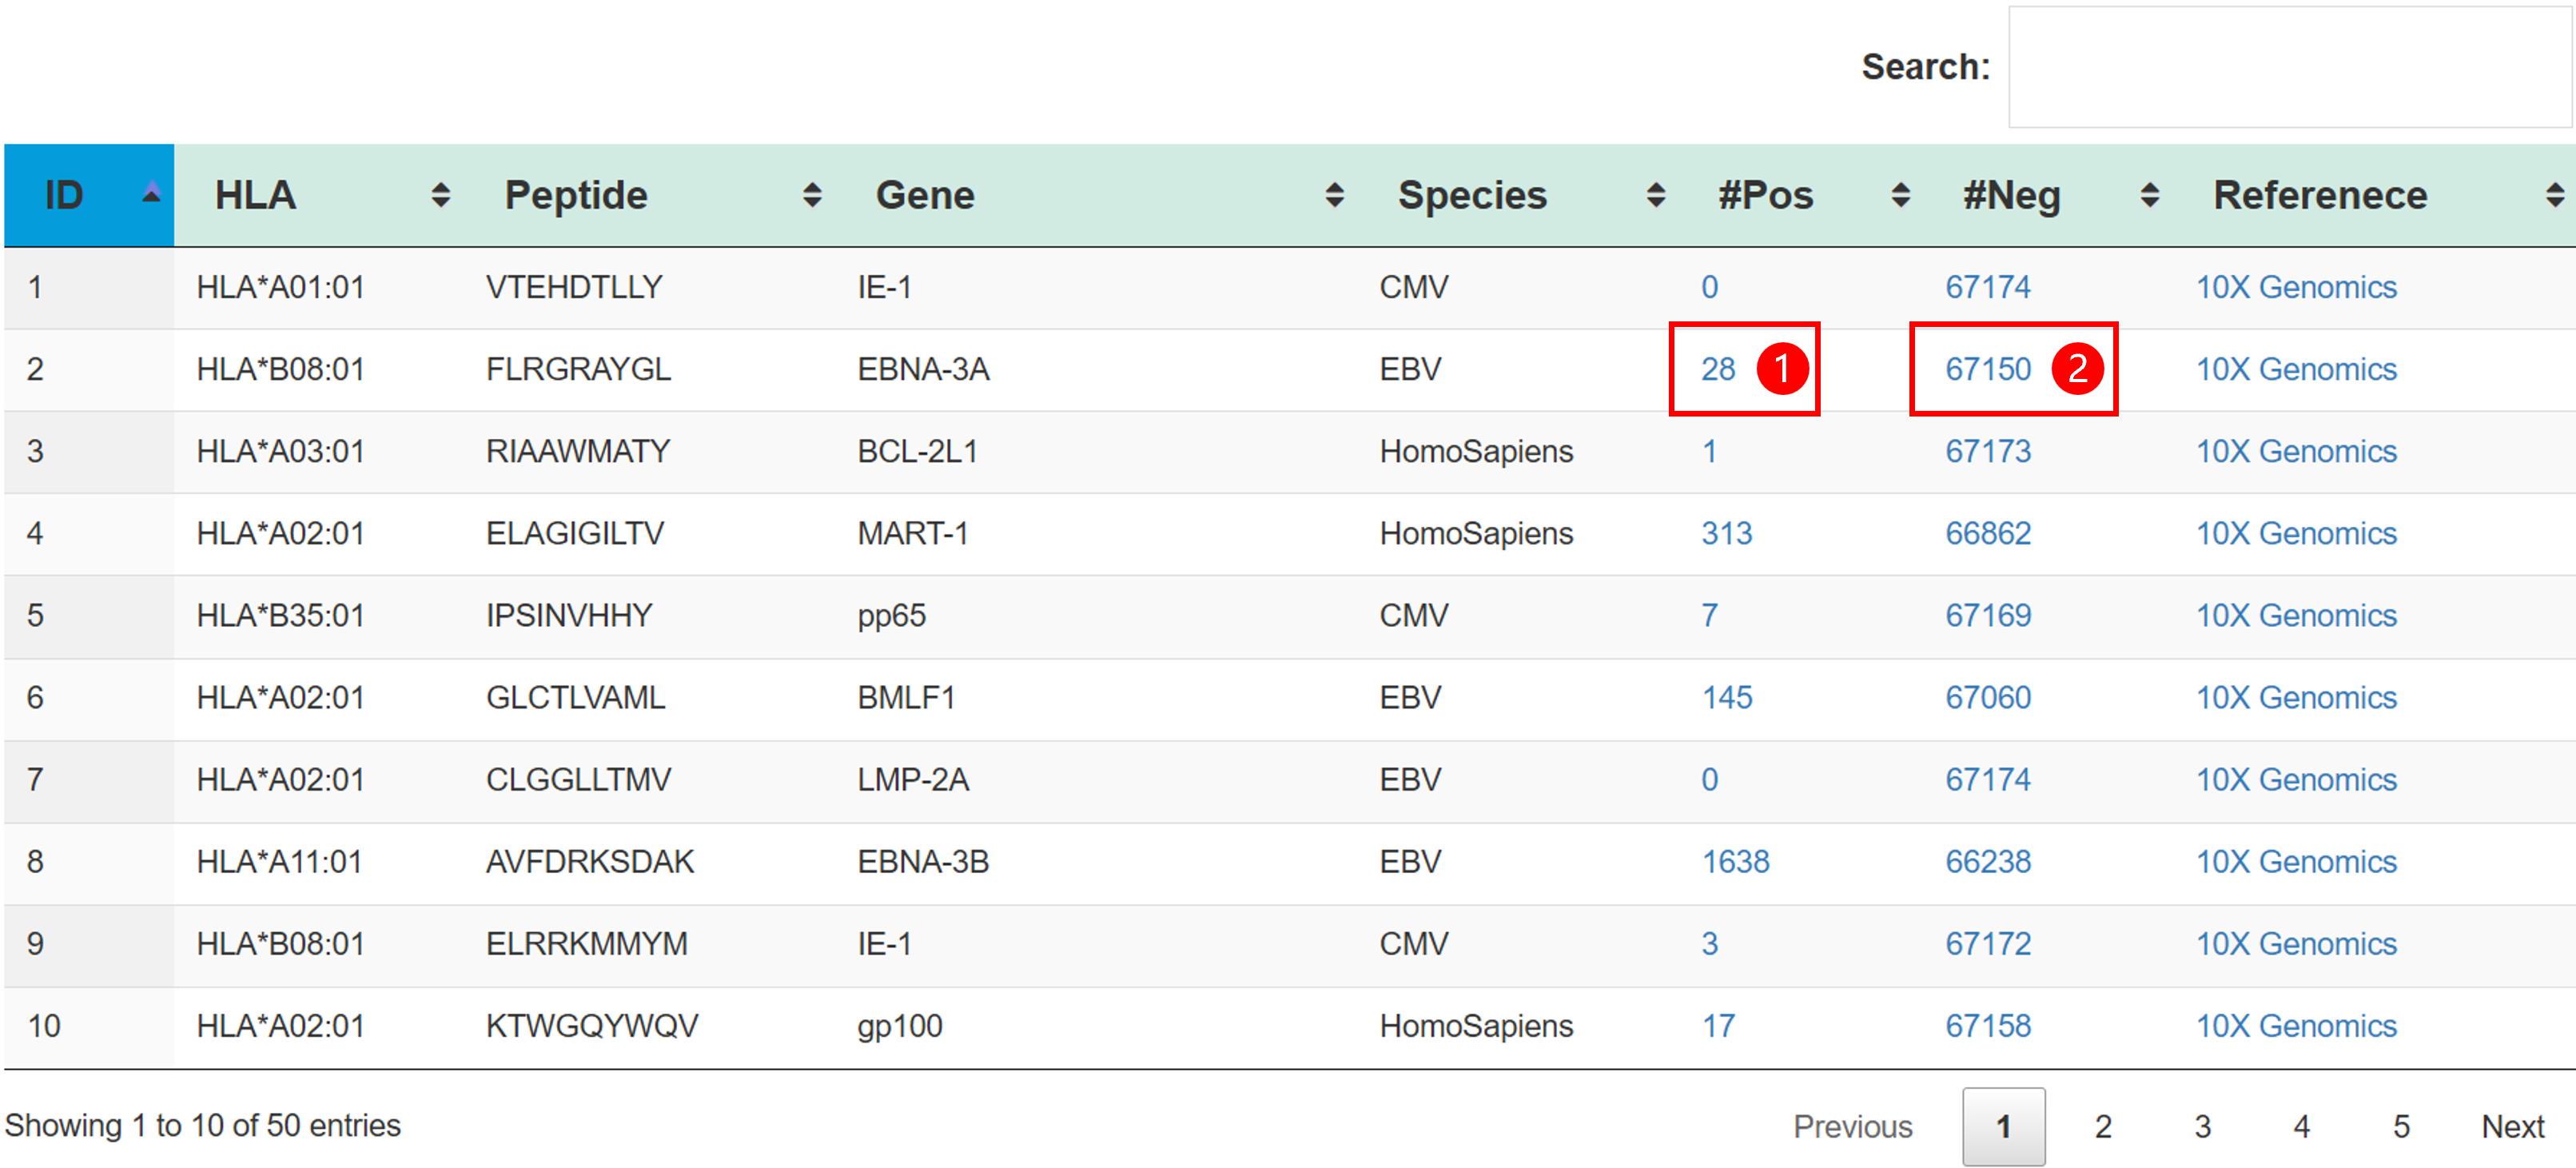Open #Pos value 1638 for AVFDRKSDAK
Screen dimensions: 2576x1168
(1735, 861)
